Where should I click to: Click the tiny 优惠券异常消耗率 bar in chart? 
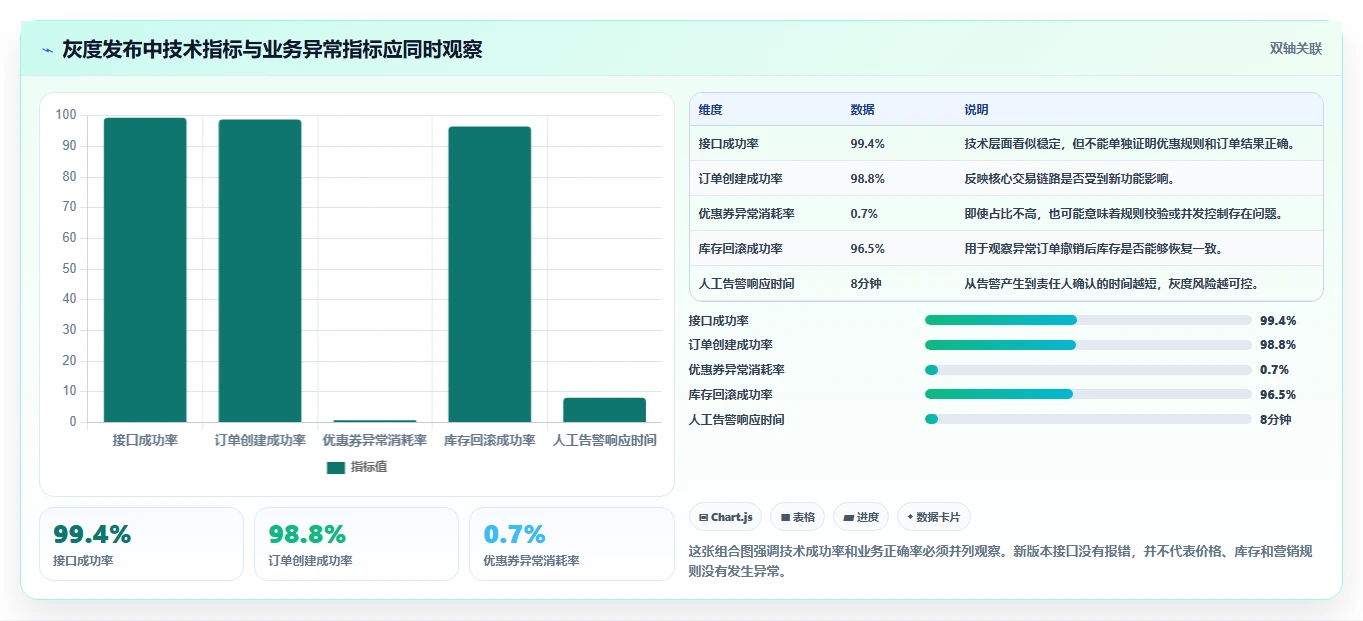pyautogui.click(x=375, y=421)
